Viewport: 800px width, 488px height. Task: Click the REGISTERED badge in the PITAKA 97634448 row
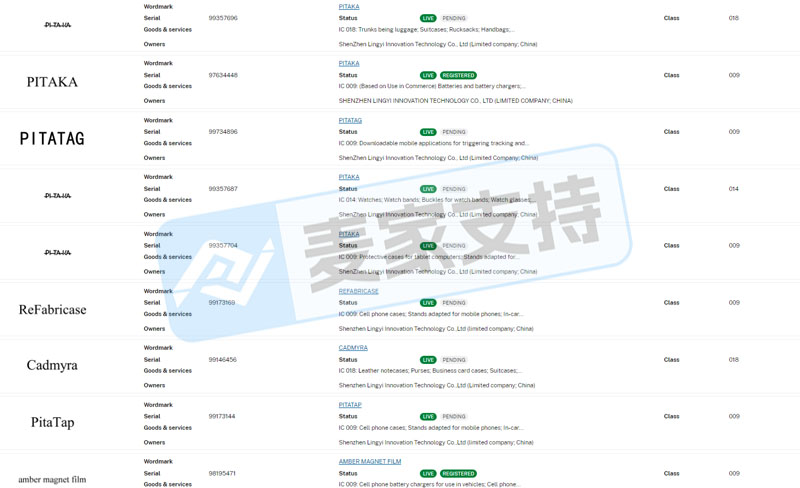pyautogui.click(x=458, y=75)
